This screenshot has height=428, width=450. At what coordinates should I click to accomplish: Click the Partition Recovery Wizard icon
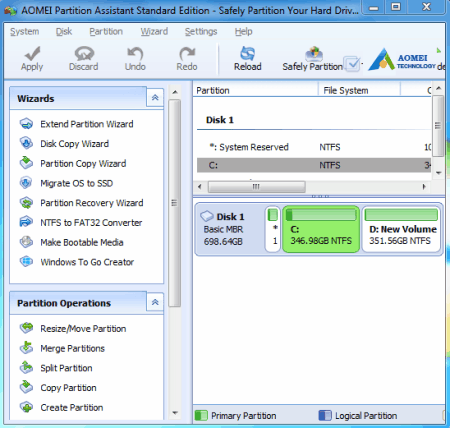(26, 203)
